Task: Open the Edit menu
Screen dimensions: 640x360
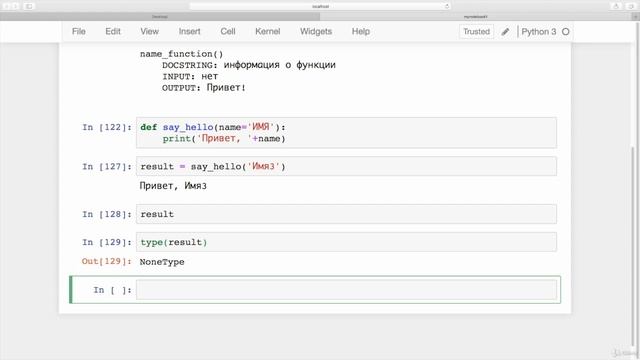Action: (x=113, y=31)
